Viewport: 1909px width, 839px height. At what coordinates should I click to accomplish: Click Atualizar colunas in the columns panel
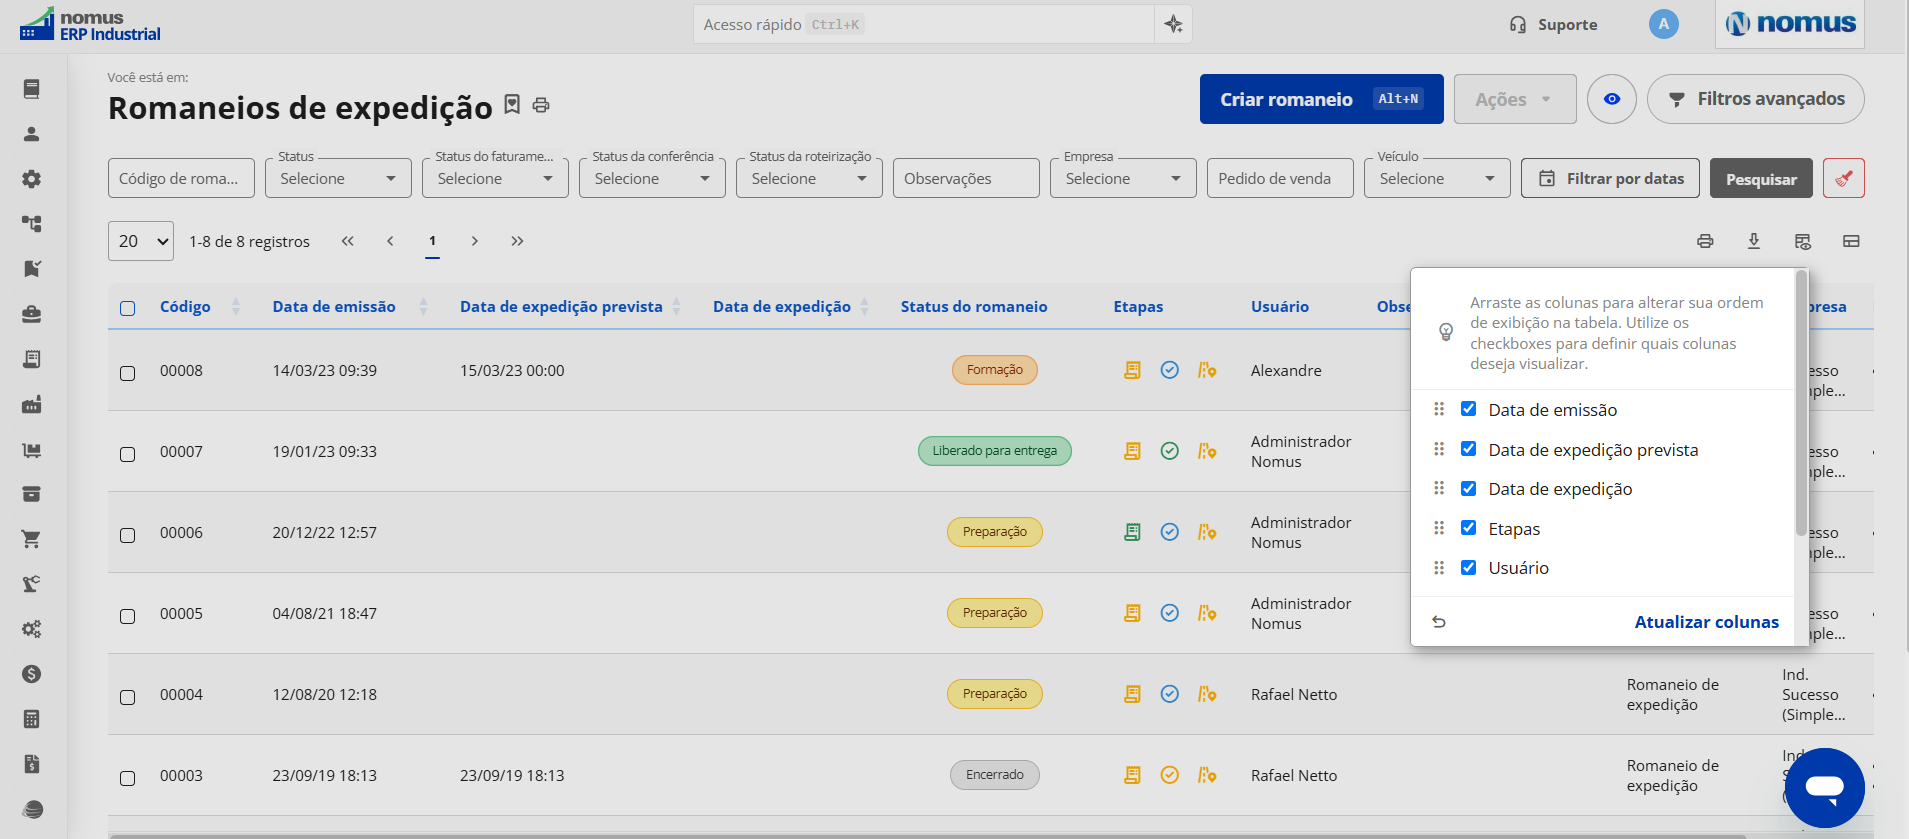1707,622
